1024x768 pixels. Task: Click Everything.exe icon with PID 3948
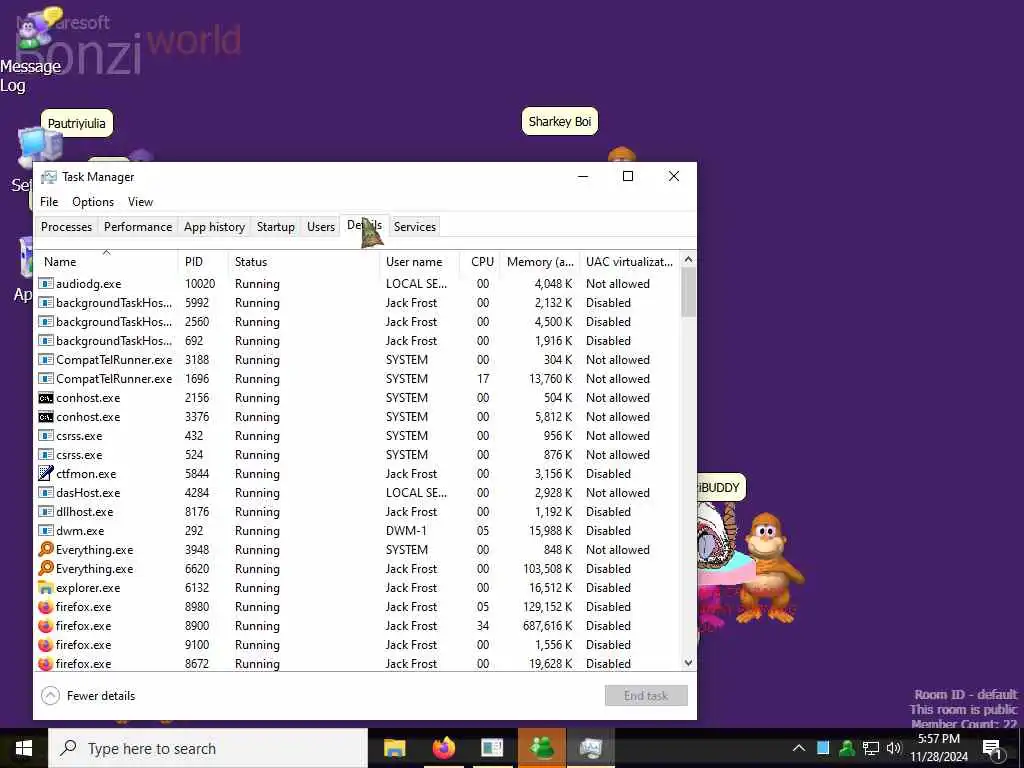[46, 549]
